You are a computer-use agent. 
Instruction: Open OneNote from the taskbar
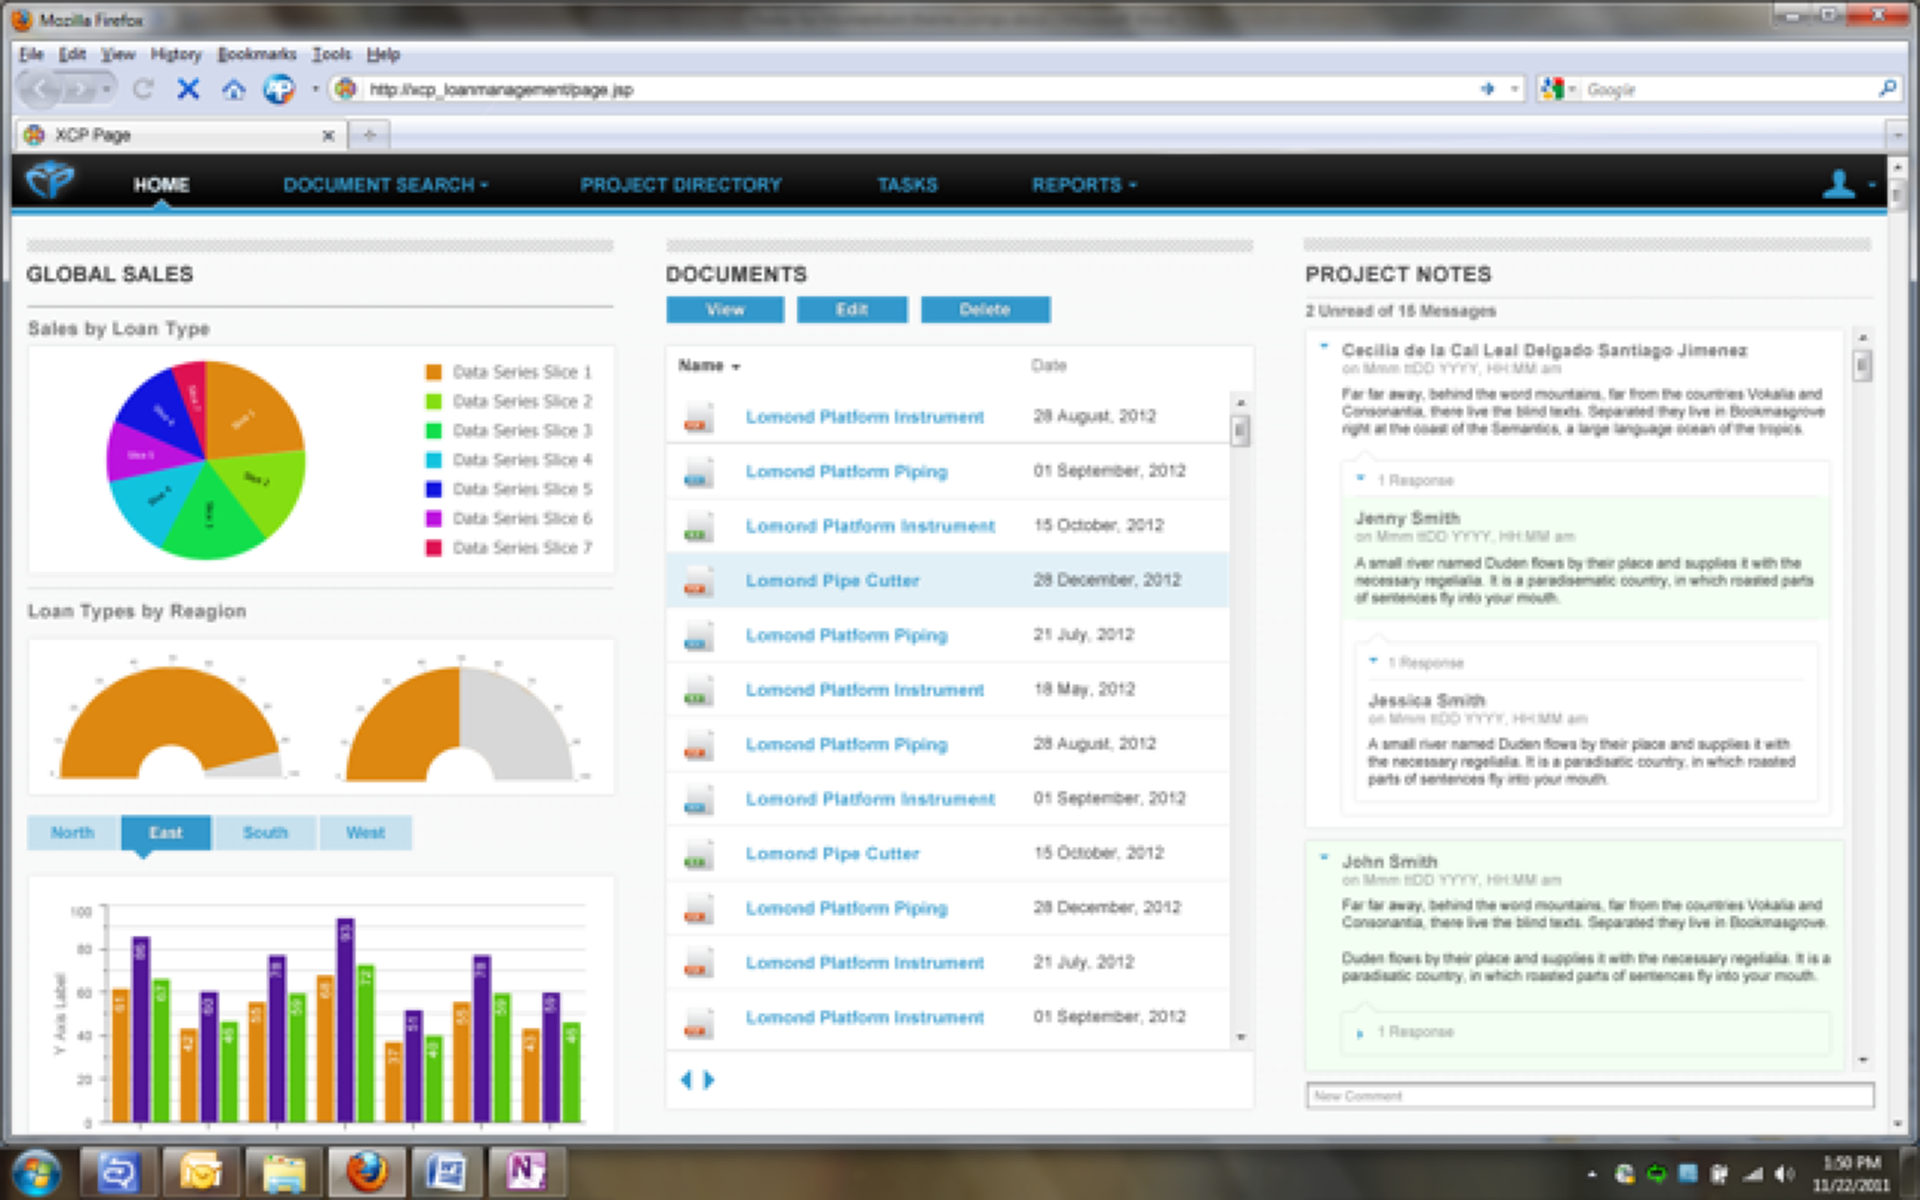(526, 1170)
